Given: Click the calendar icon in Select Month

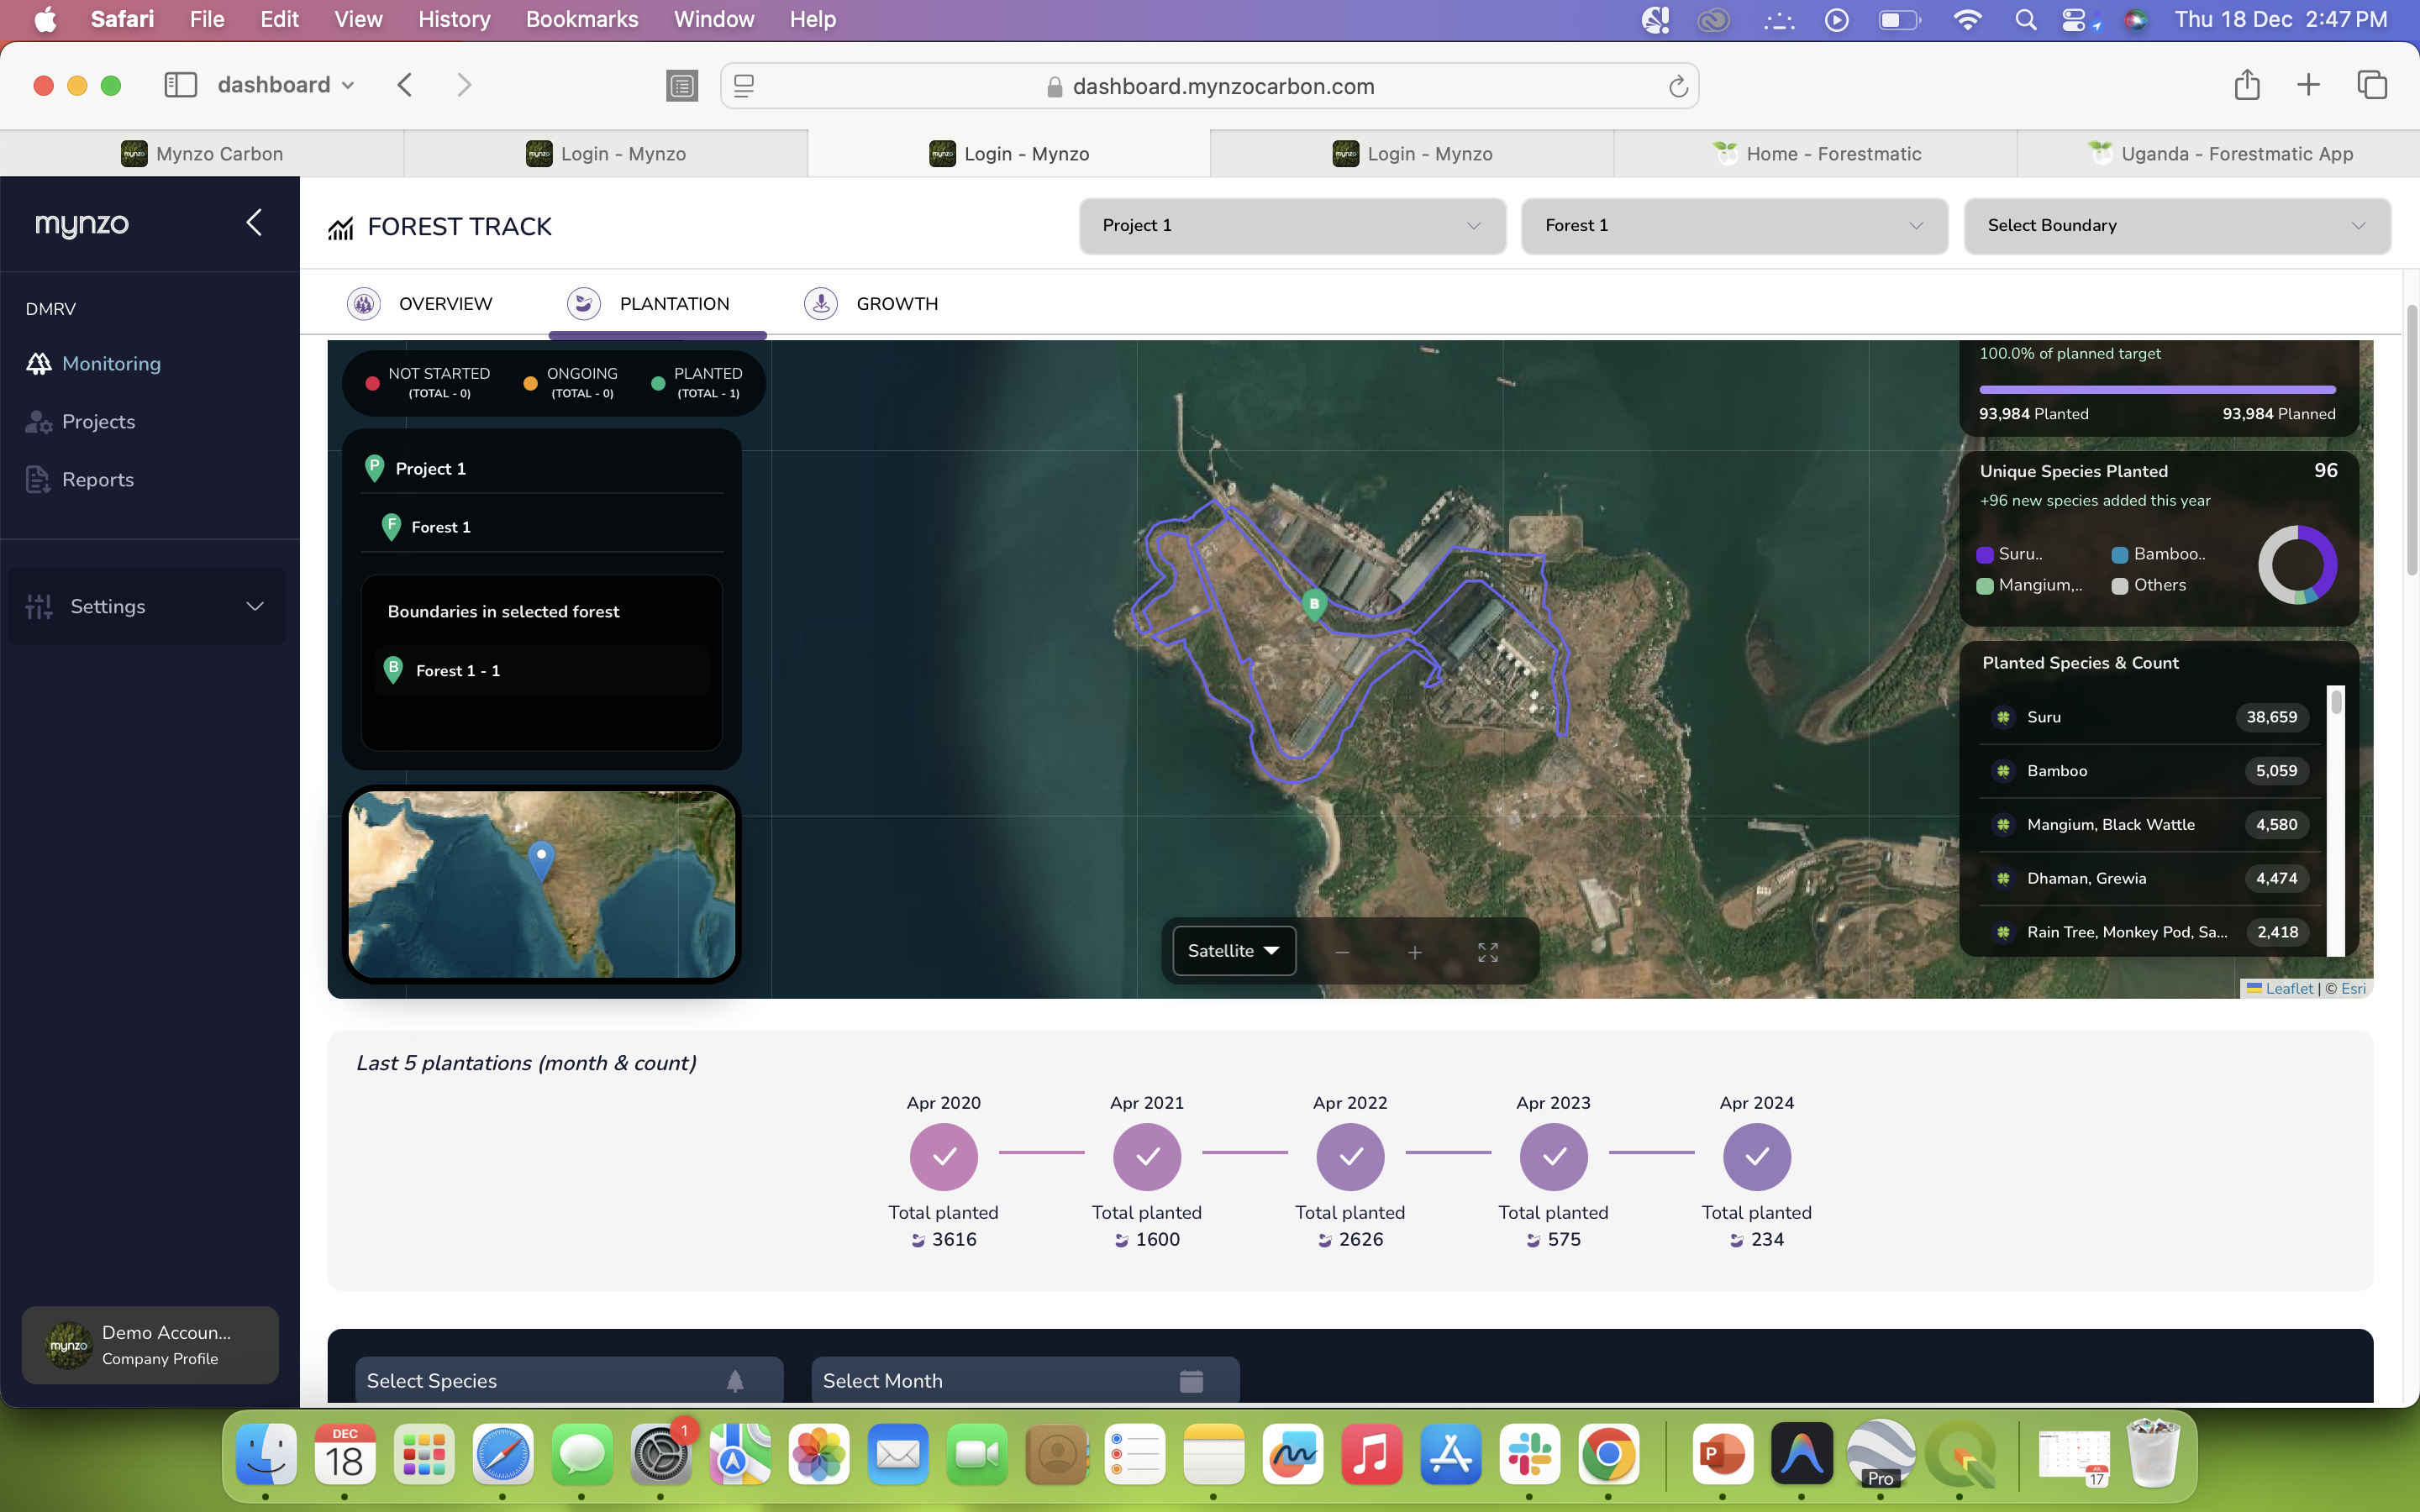Looking at the screenshot, I should (x=1190, y=1381).
